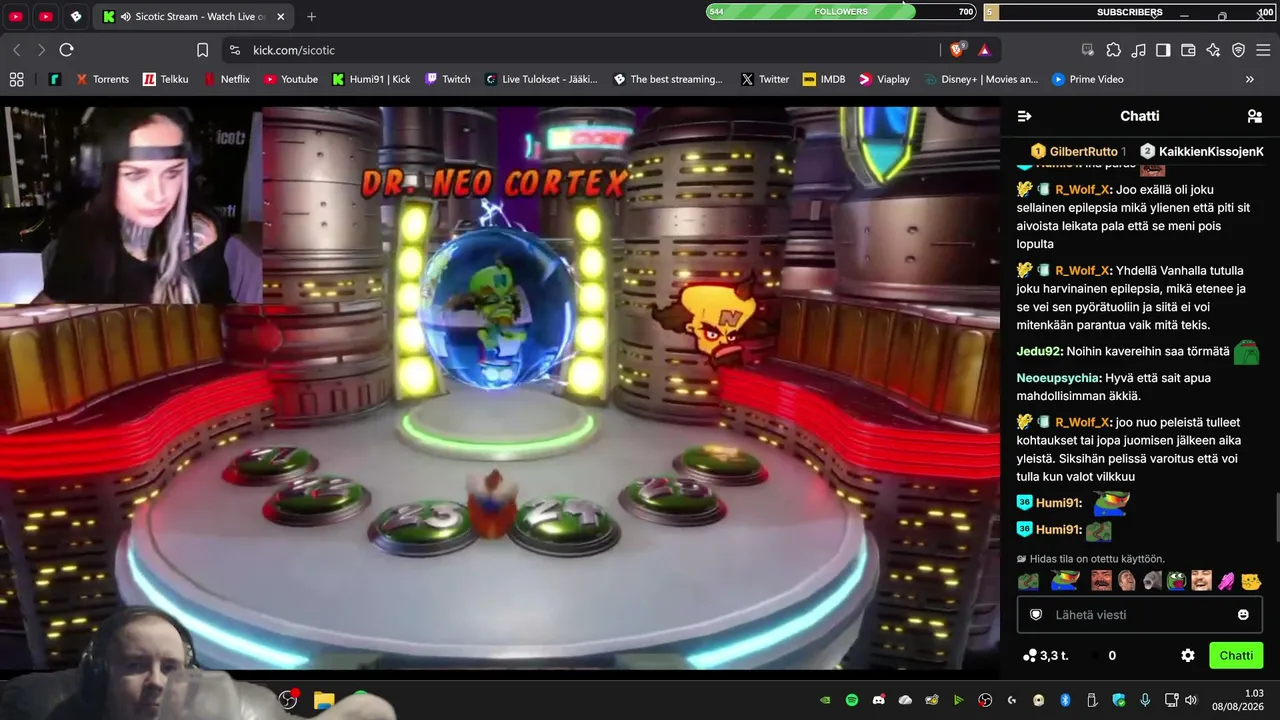Open the Twitch bookmark
This screenshot has width=1280, height=720.
pyautogui.click(x=447, y=79)
